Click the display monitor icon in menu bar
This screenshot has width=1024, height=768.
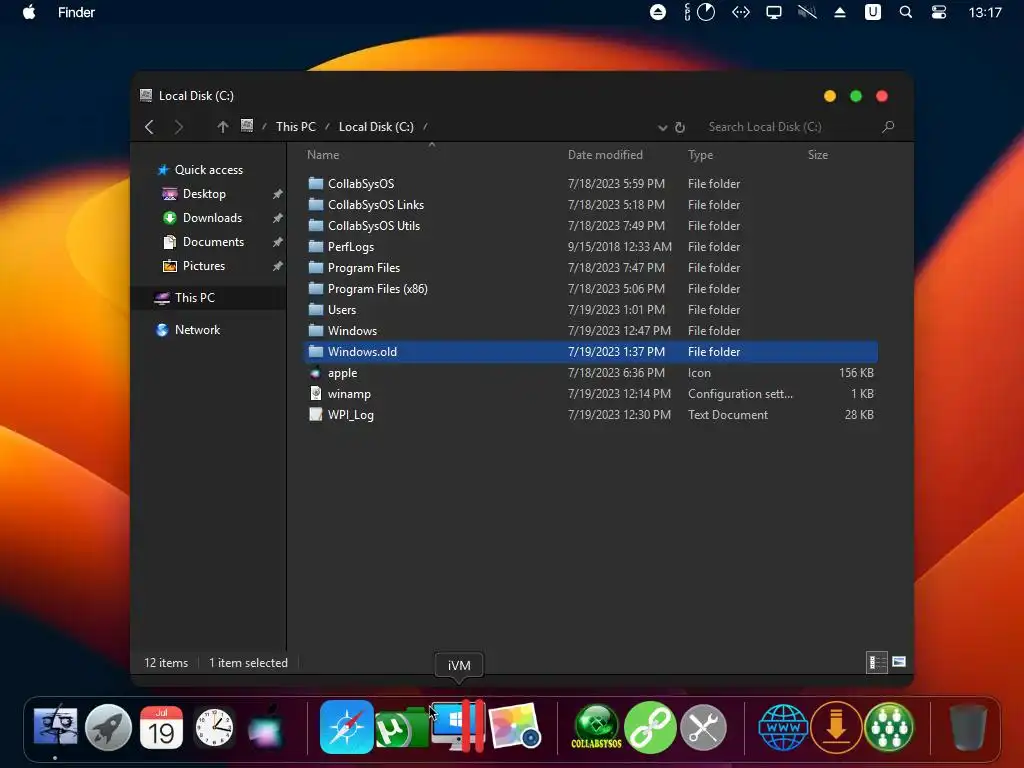(x=774, y=12)
